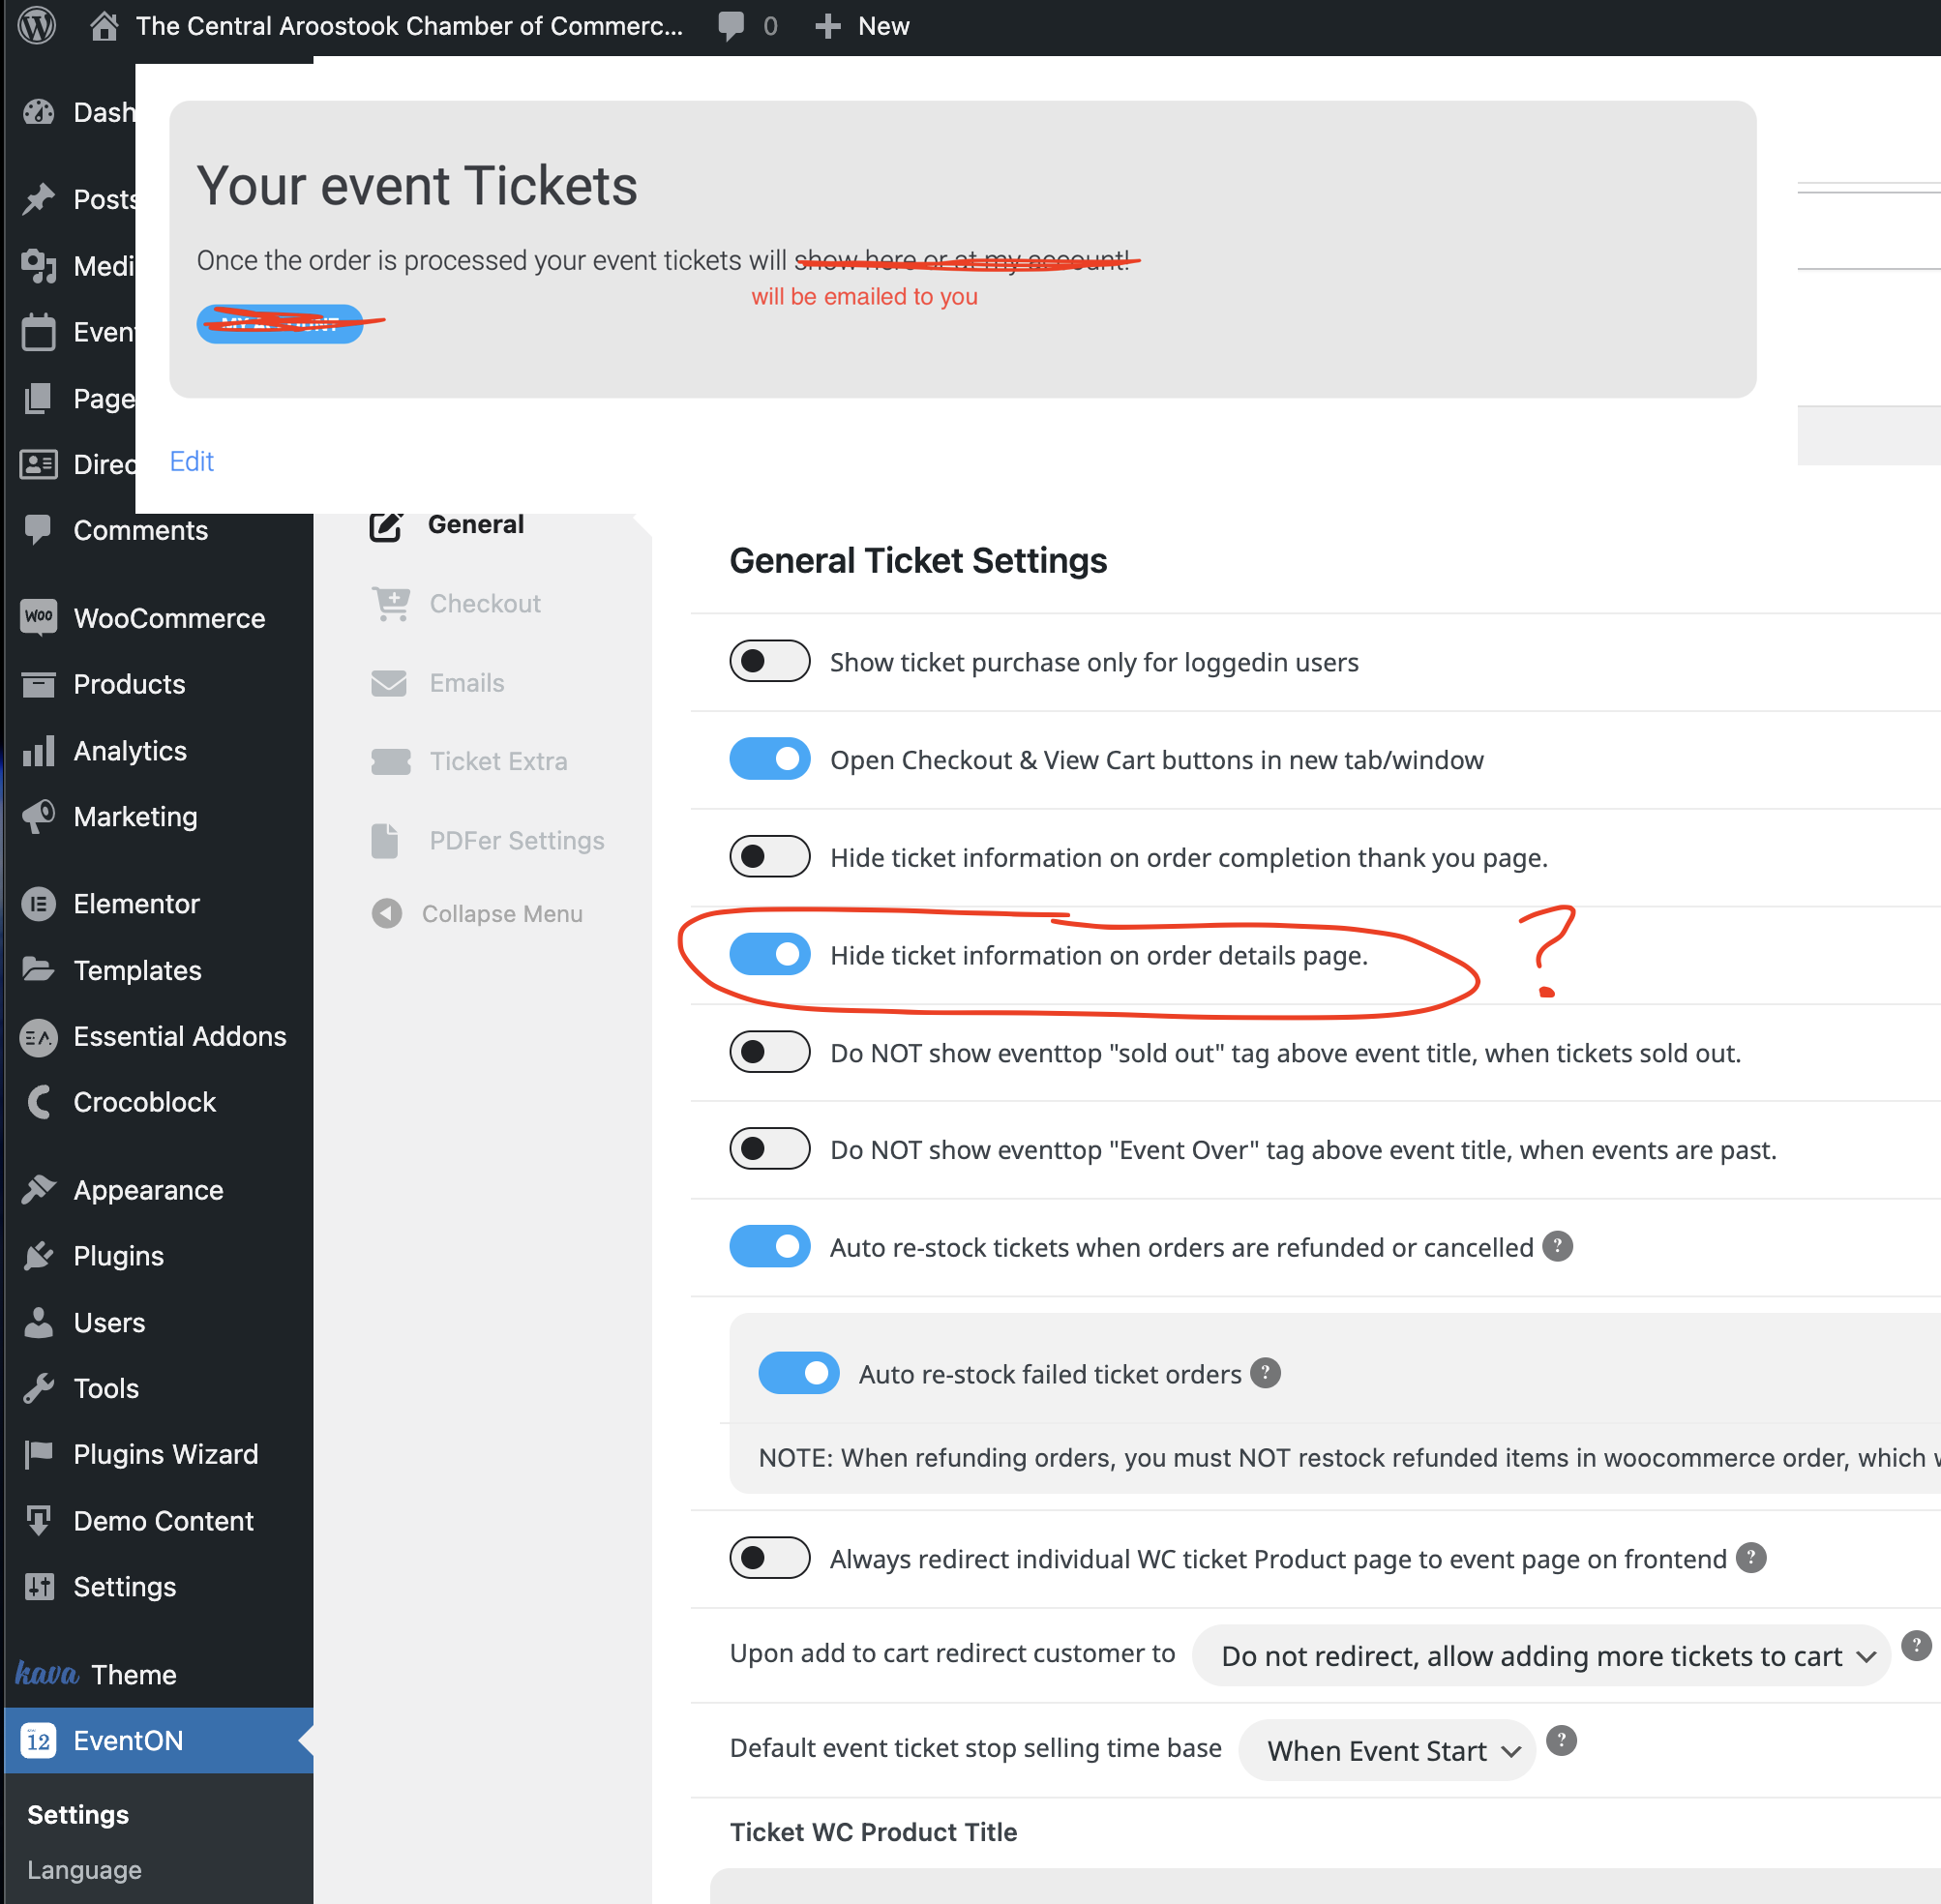Click the Crocoblock sidebar icon
Image resolution: width=1941 pixels, height=1904 pixels.
point(39,1102)
